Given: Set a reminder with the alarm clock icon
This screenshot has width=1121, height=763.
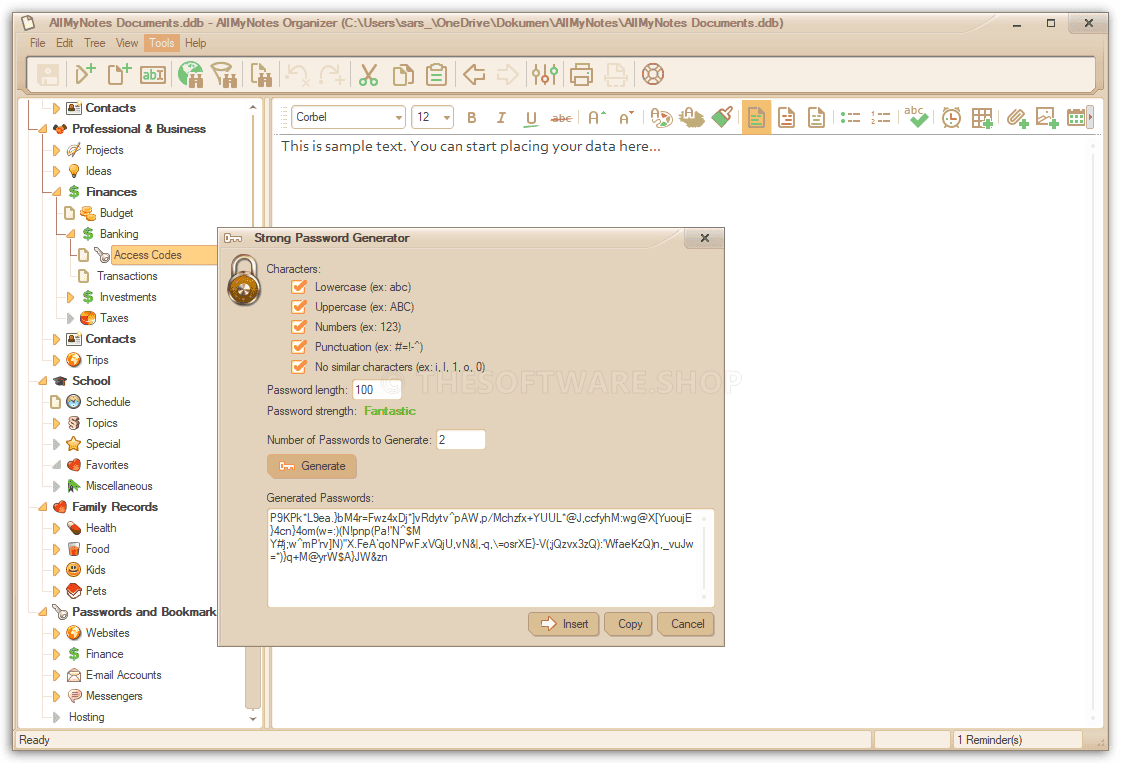Looking at the screenshot, I should (x=952, y=117).
